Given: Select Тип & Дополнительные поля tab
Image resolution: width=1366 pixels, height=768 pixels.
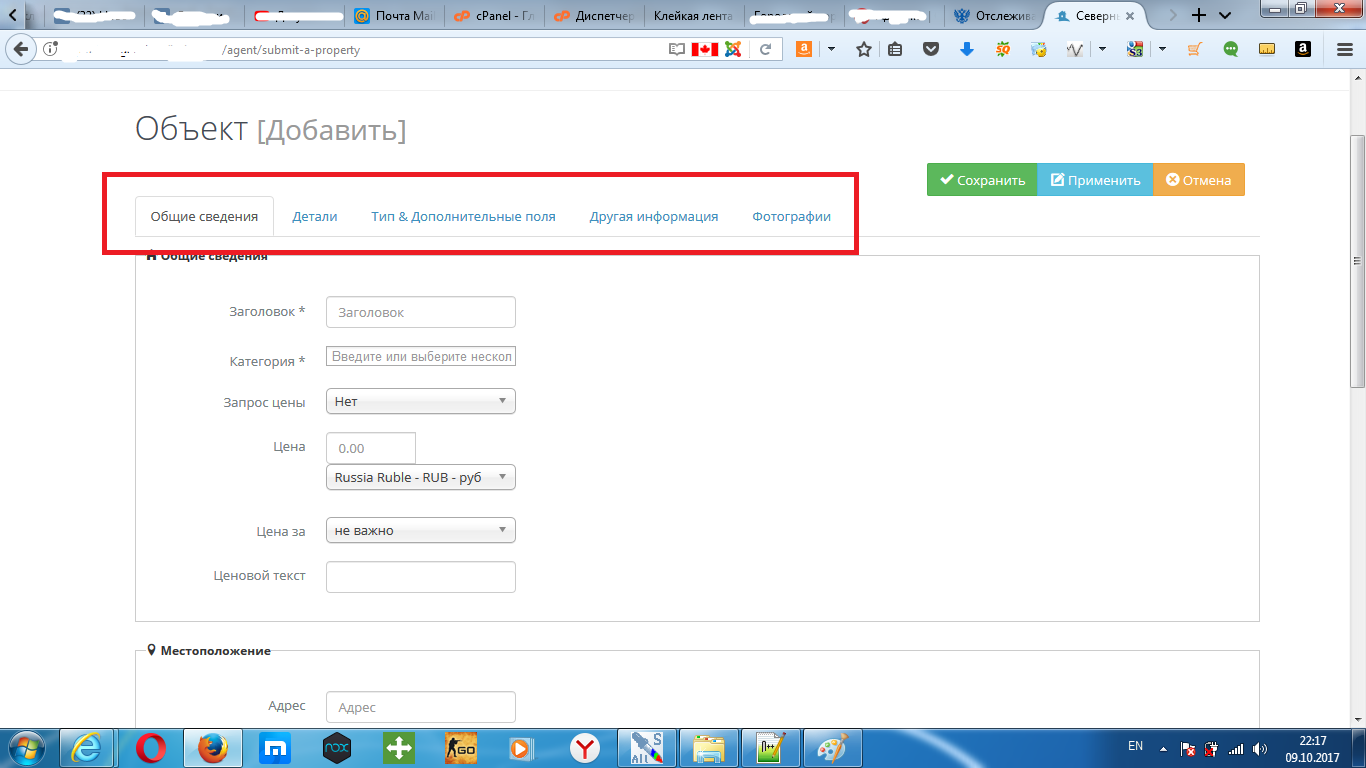Looking at the screenshot, I should click(x=463, y=216).
